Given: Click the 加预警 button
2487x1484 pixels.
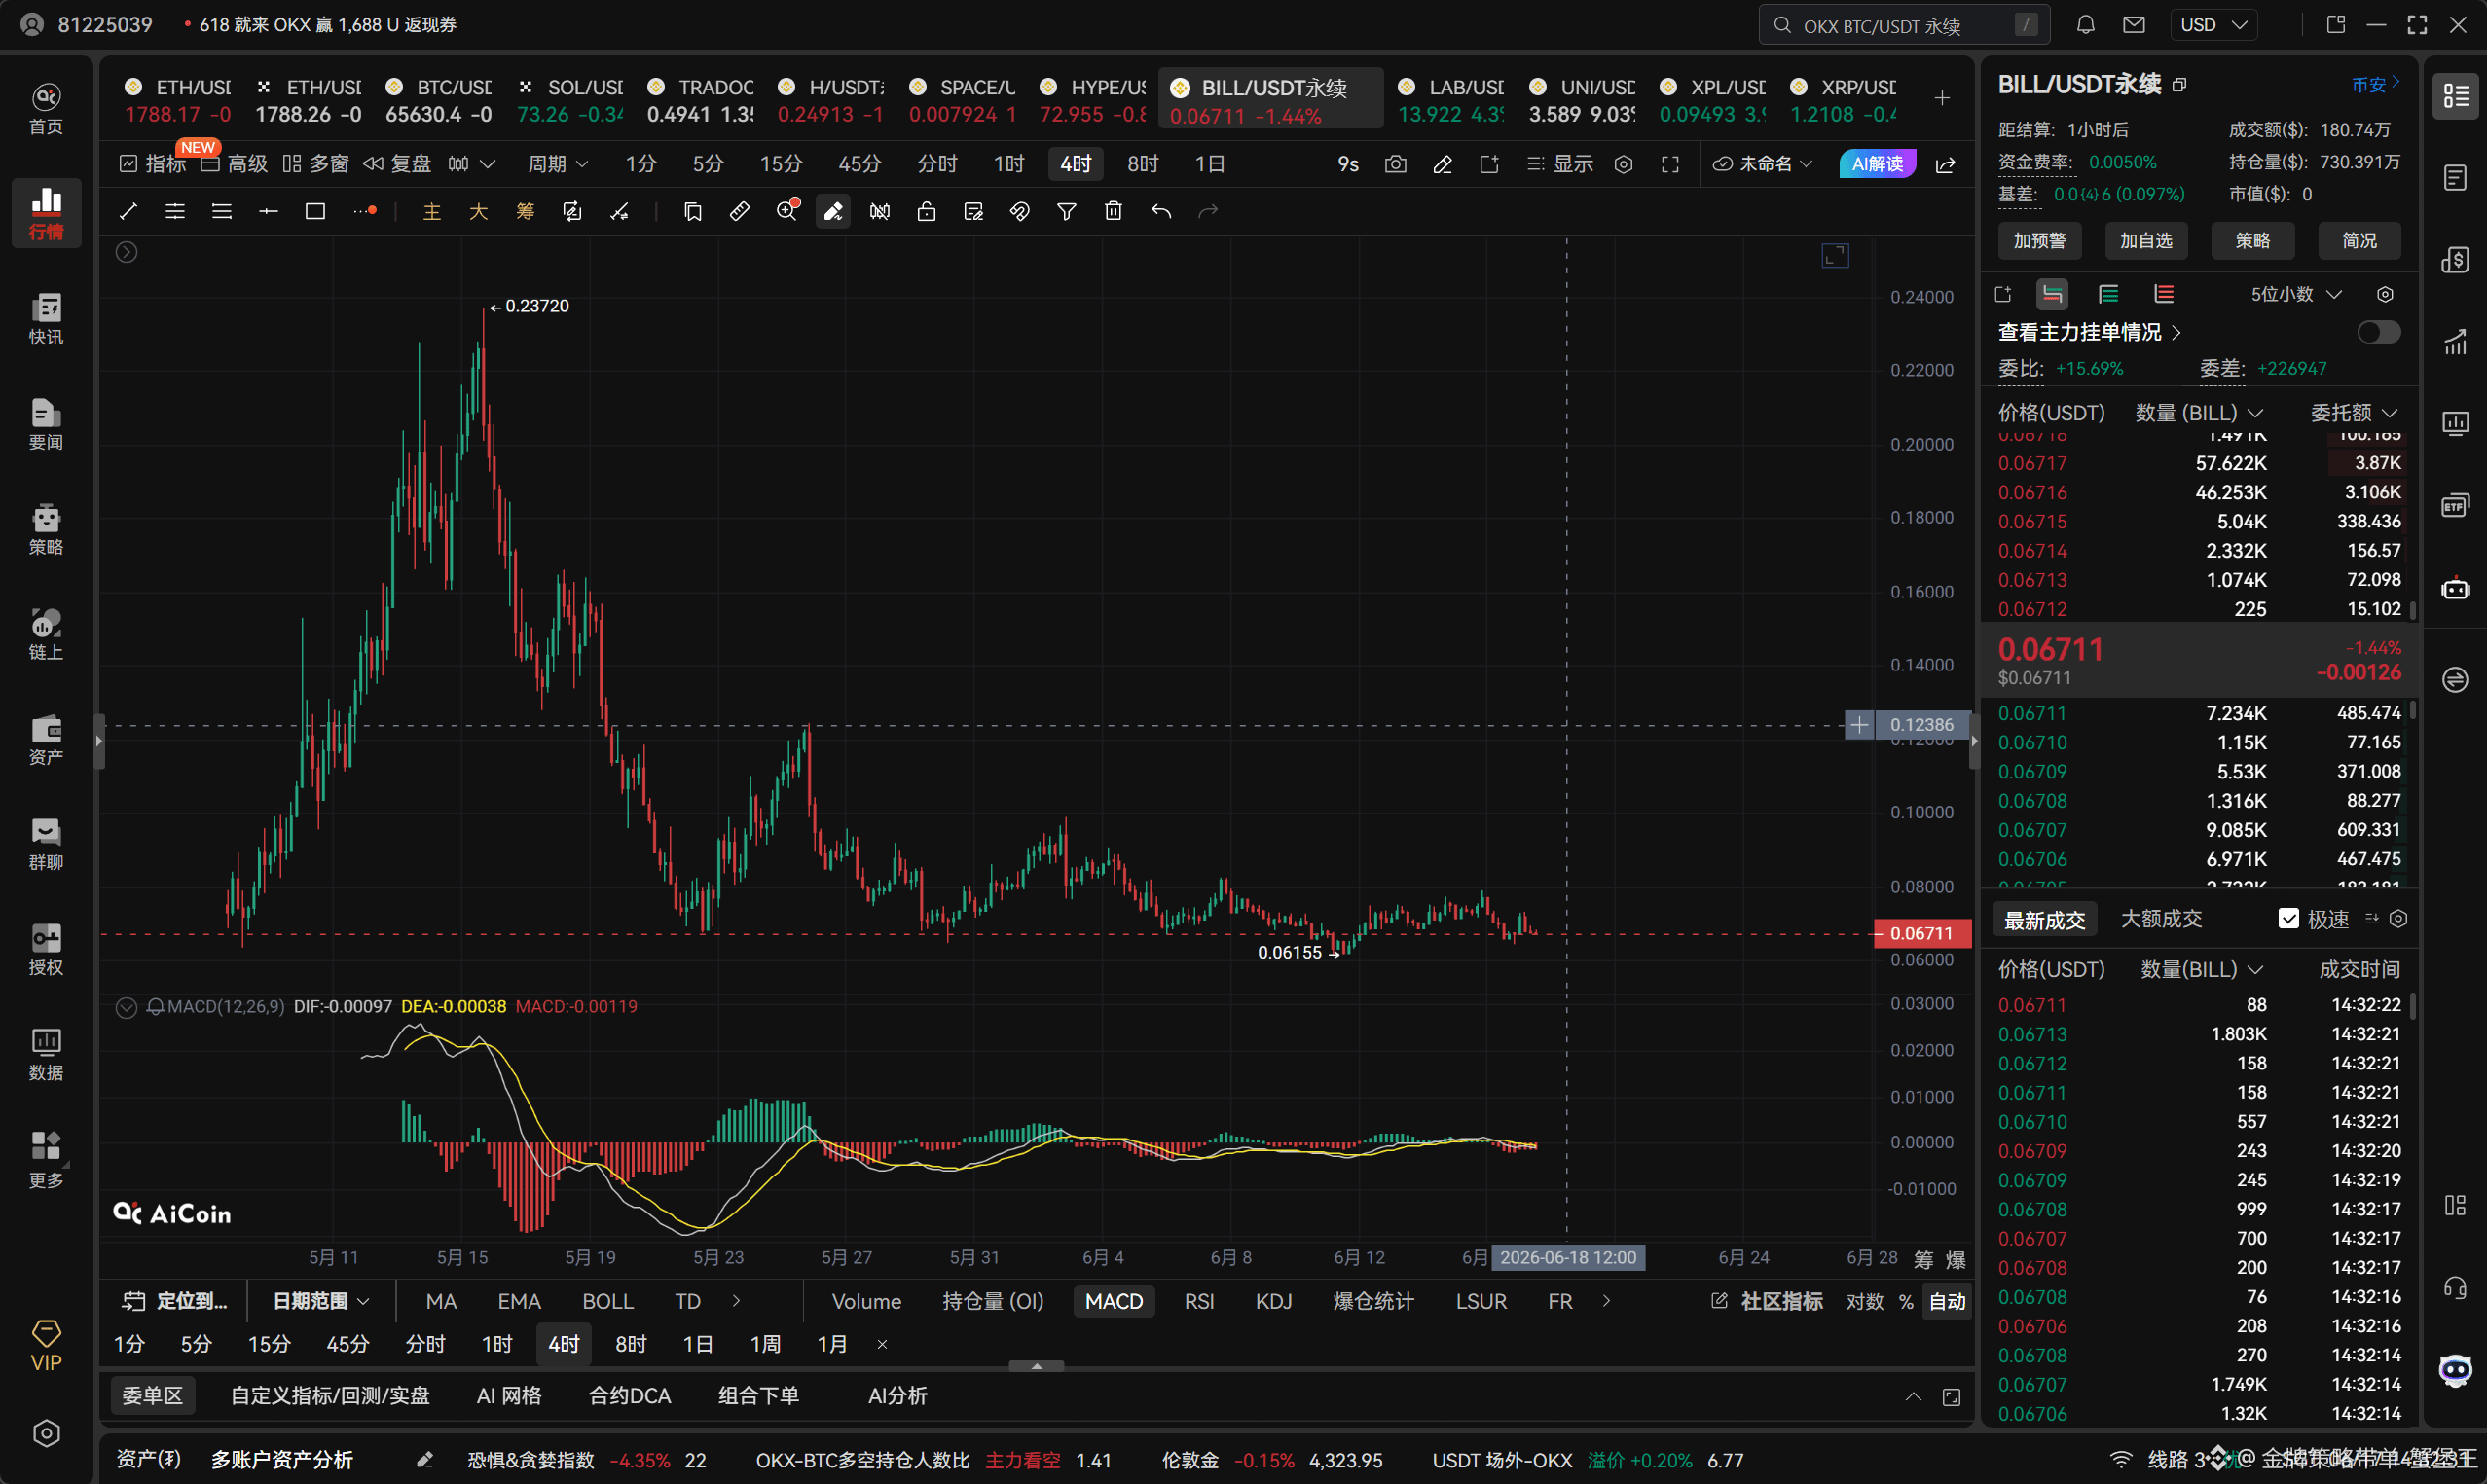Looking at the screenshot, I should tap(2040, 241).
